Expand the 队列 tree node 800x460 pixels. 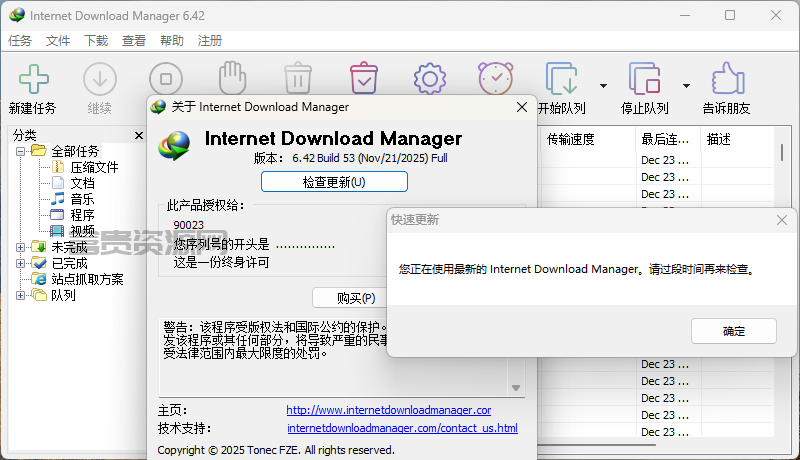[x=20, y=295]
